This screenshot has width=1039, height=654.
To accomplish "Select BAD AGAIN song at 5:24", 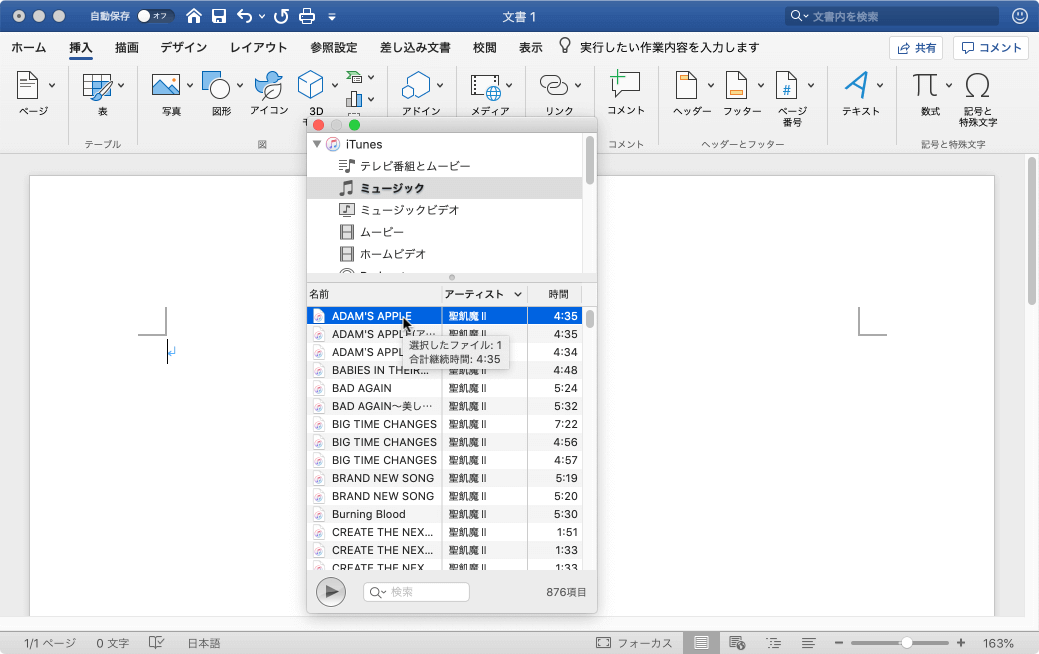I will (x=445, y=388).
